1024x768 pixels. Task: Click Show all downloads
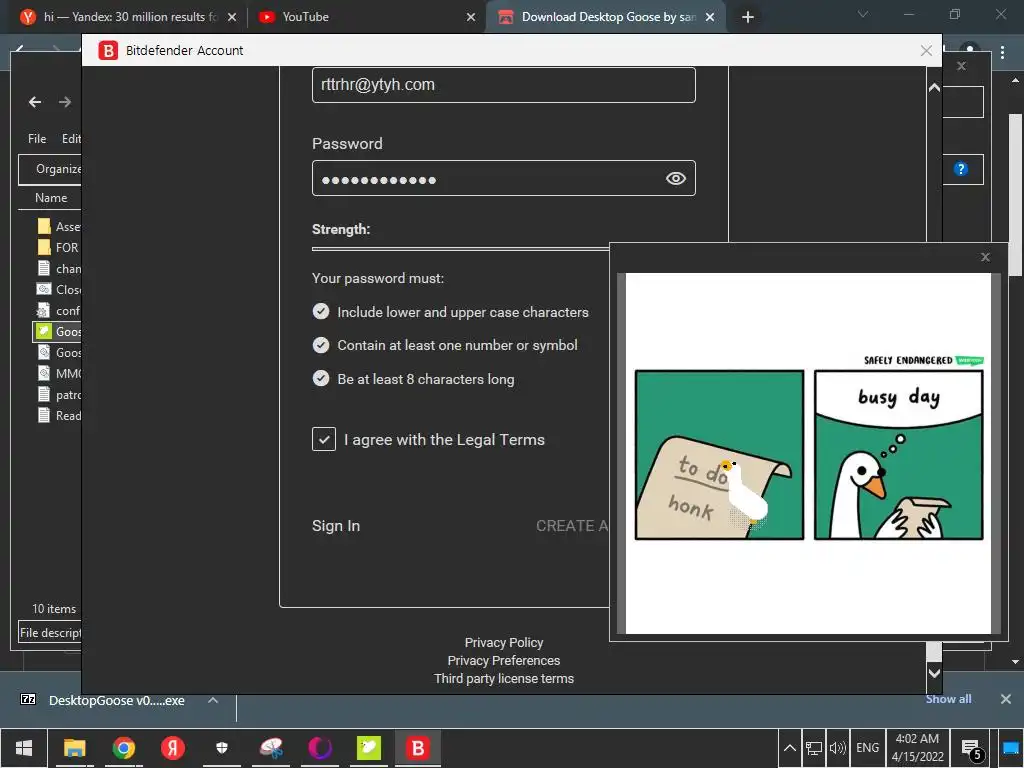(x=948, y=699)
